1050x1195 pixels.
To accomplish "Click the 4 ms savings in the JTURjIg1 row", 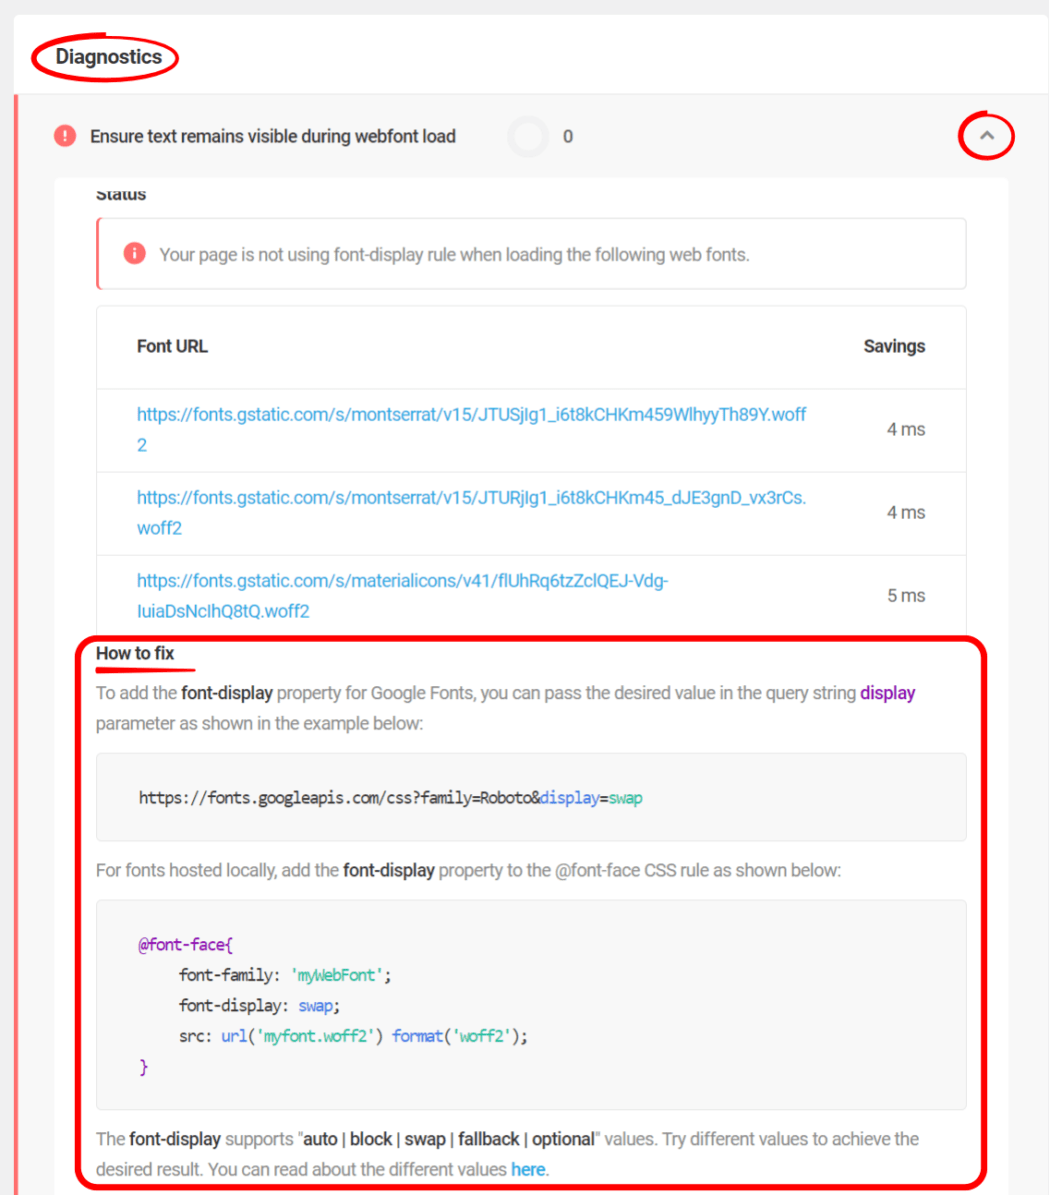I will (x=906, y=512).
